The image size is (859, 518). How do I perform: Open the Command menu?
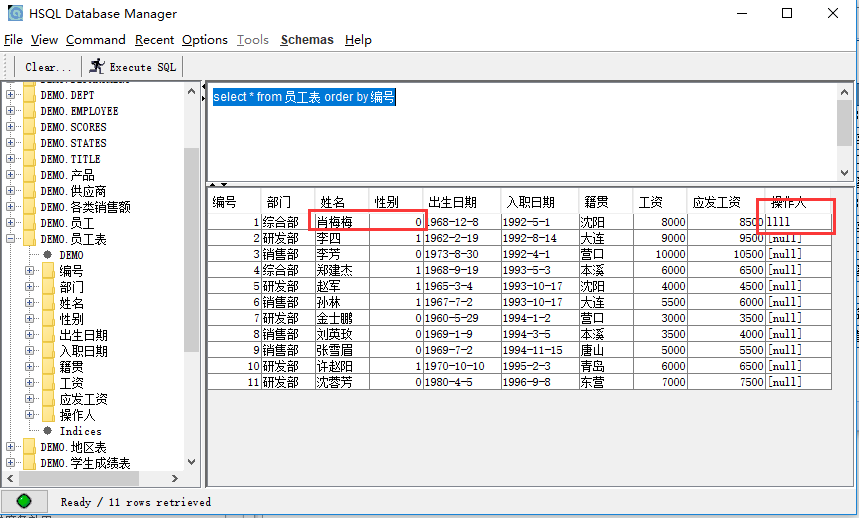96,40
